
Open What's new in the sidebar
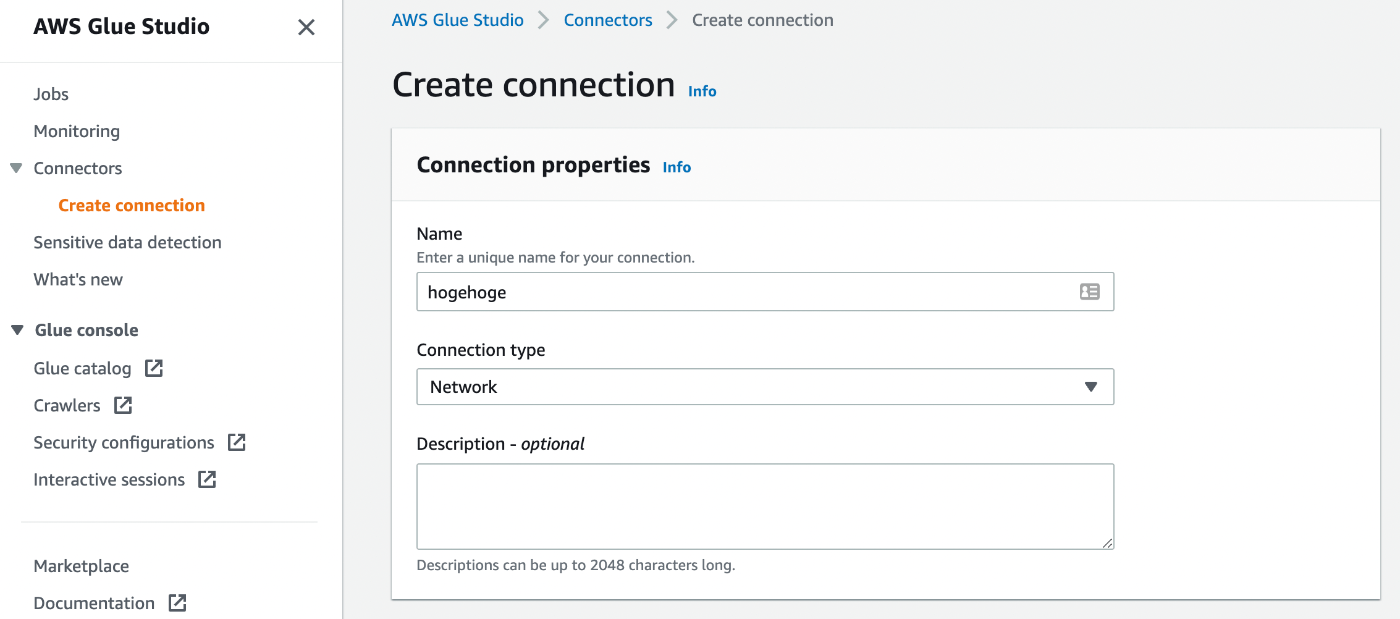[x=78, y=279]
